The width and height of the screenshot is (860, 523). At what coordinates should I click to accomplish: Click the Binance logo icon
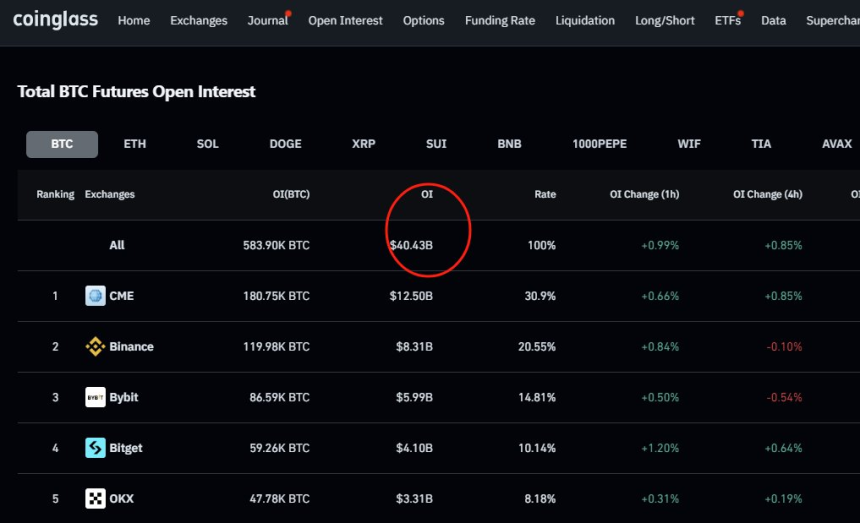pyautogui.click(x=95, y=347)
